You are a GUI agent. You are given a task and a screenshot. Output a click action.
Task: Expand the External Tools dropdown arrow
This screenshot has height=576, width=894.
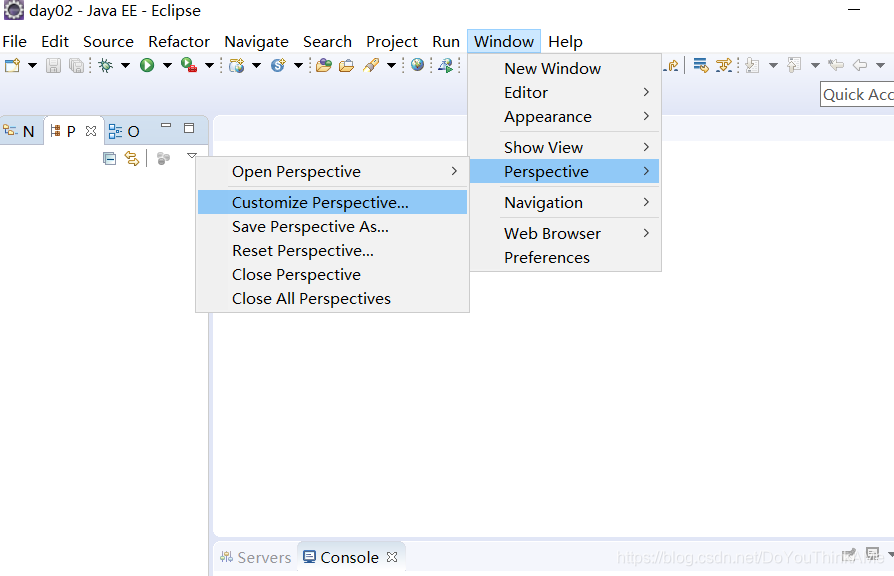click(x=209, y=66)
